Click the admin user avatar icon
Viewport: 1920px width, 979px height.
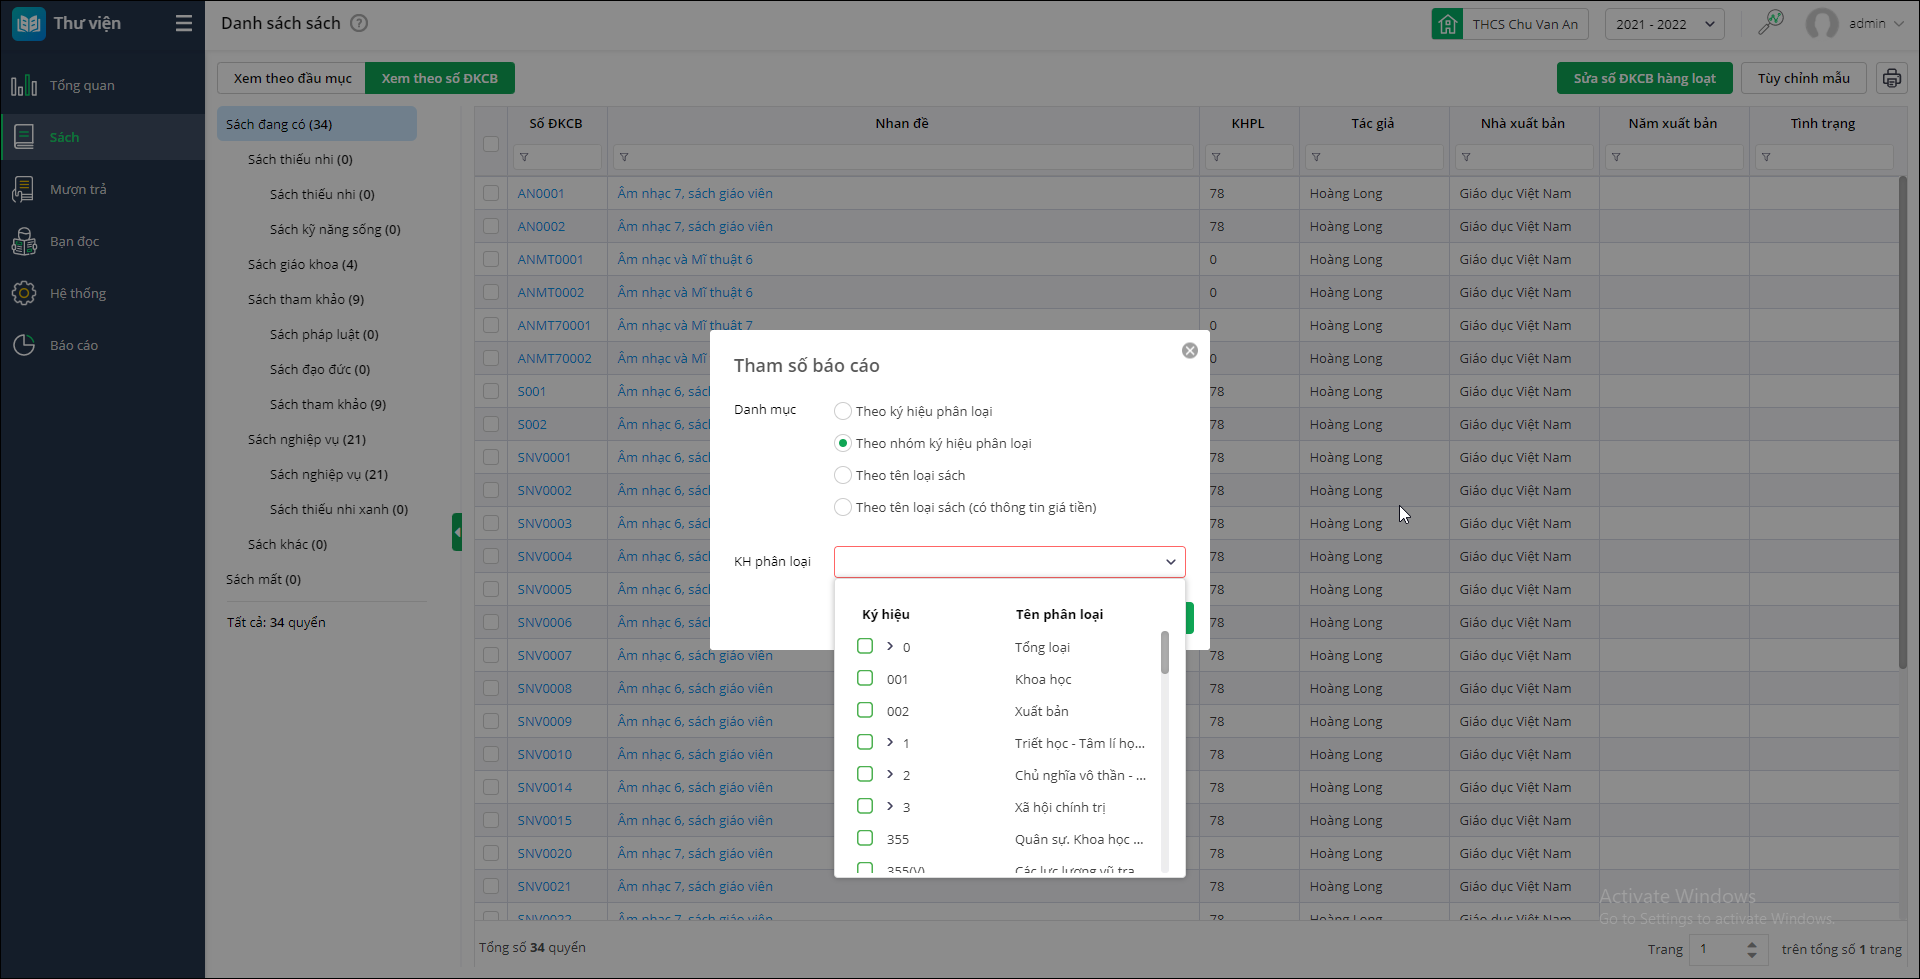(x=1822, y=24)
